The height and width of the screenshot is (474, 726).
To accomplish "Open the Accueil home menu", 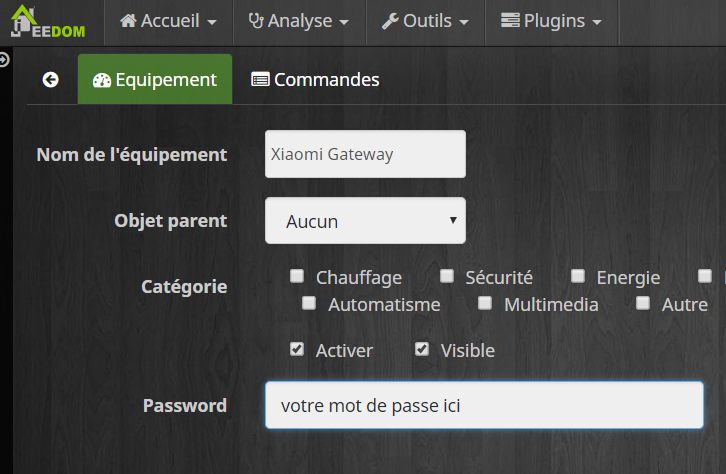I will 168,21.
